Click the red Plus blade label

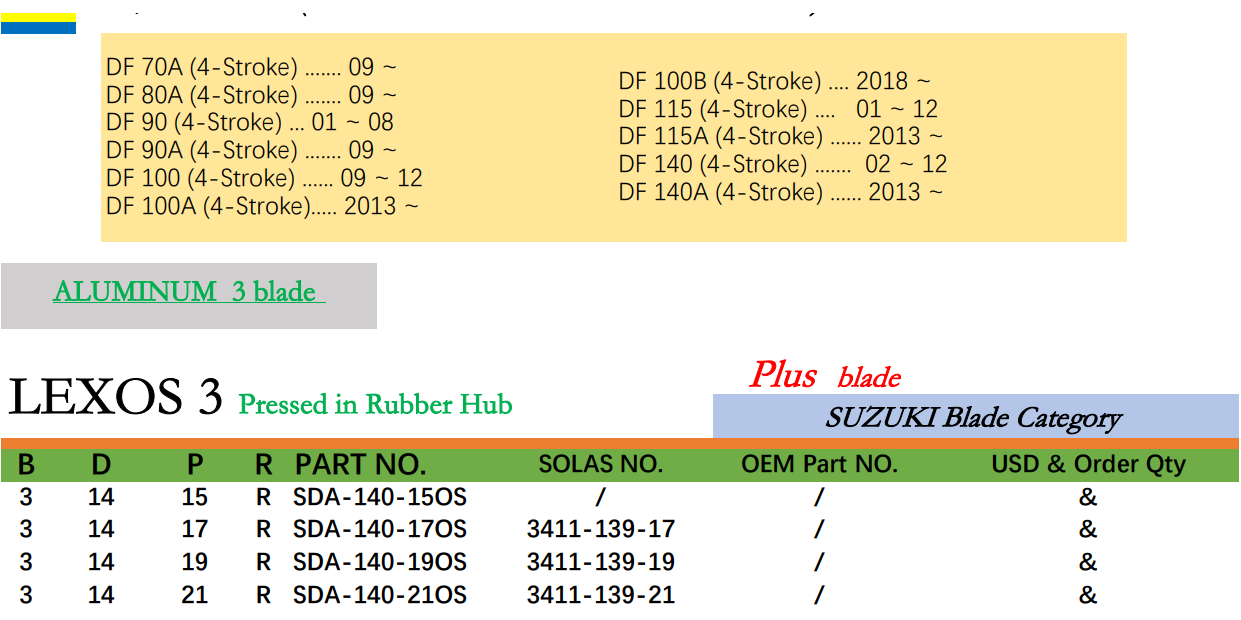click(825, 375)
